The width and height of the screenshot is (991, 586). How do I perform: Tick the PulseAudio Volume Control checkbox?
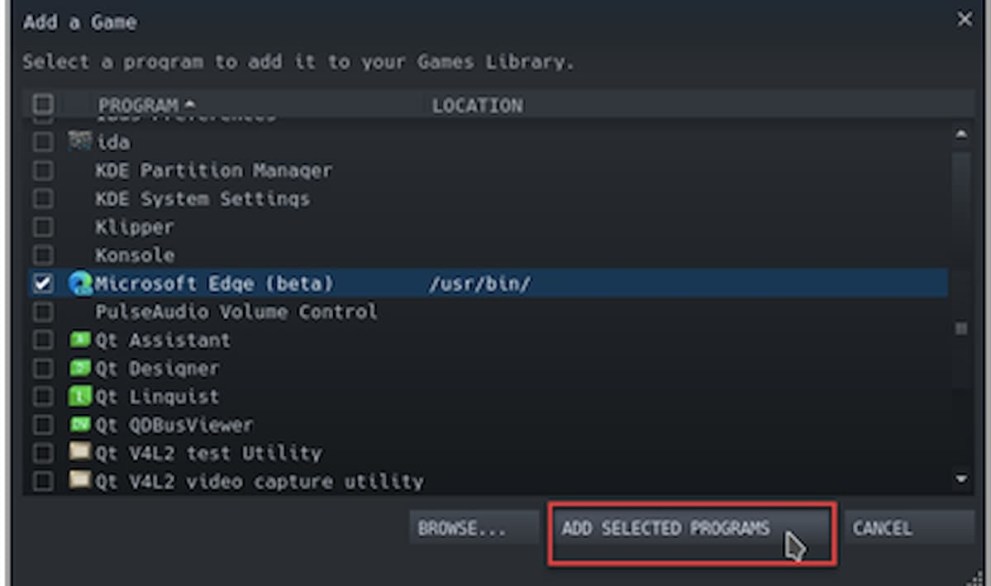[x=42, y=312]
